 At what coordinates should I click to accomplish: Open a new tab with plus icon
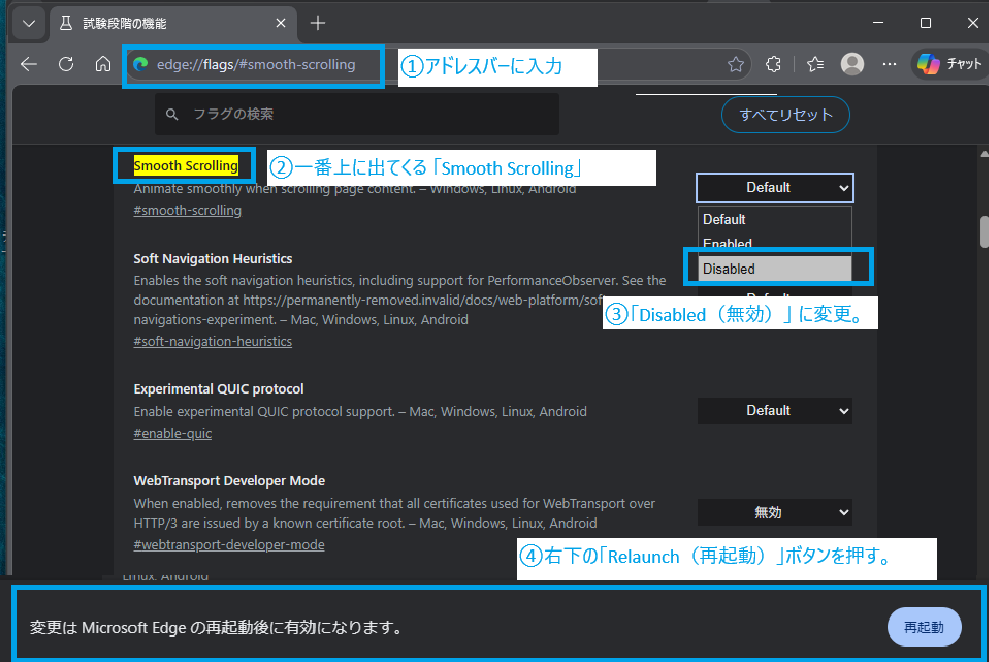tap(318, 22)
